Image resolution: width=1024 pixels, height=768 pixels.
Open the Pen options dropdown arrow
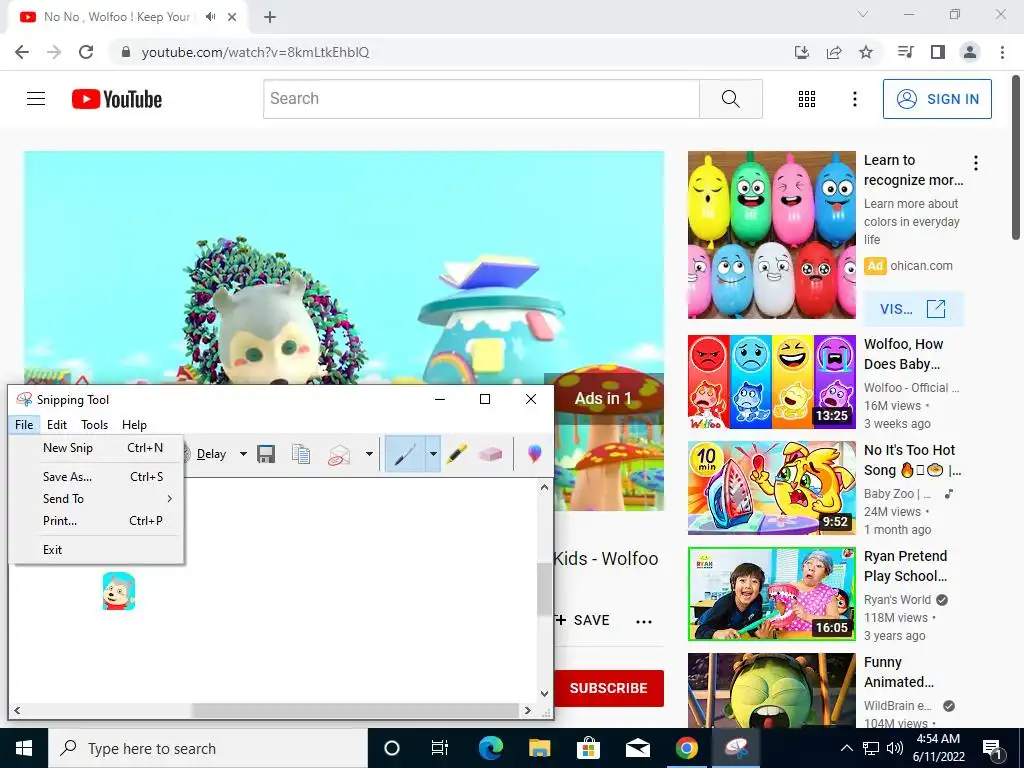432,454
